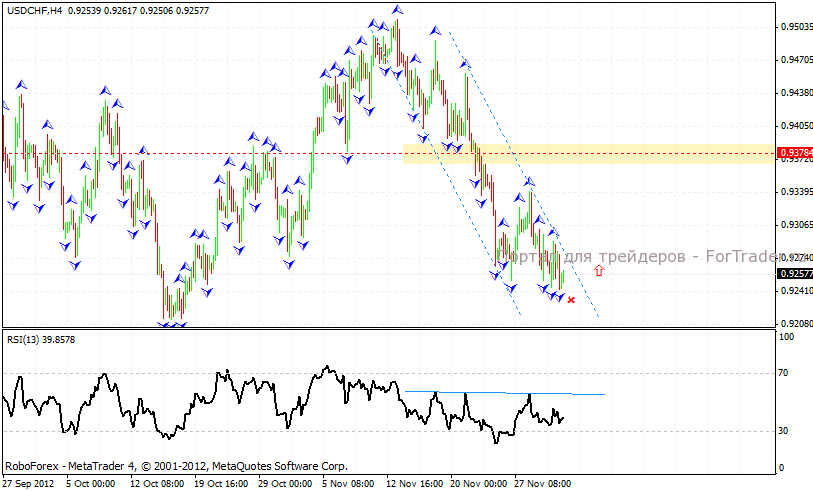Viewport: 813px width, 491px height.
Task: Select the RSI 30 level label
Action: pos(786,431)
